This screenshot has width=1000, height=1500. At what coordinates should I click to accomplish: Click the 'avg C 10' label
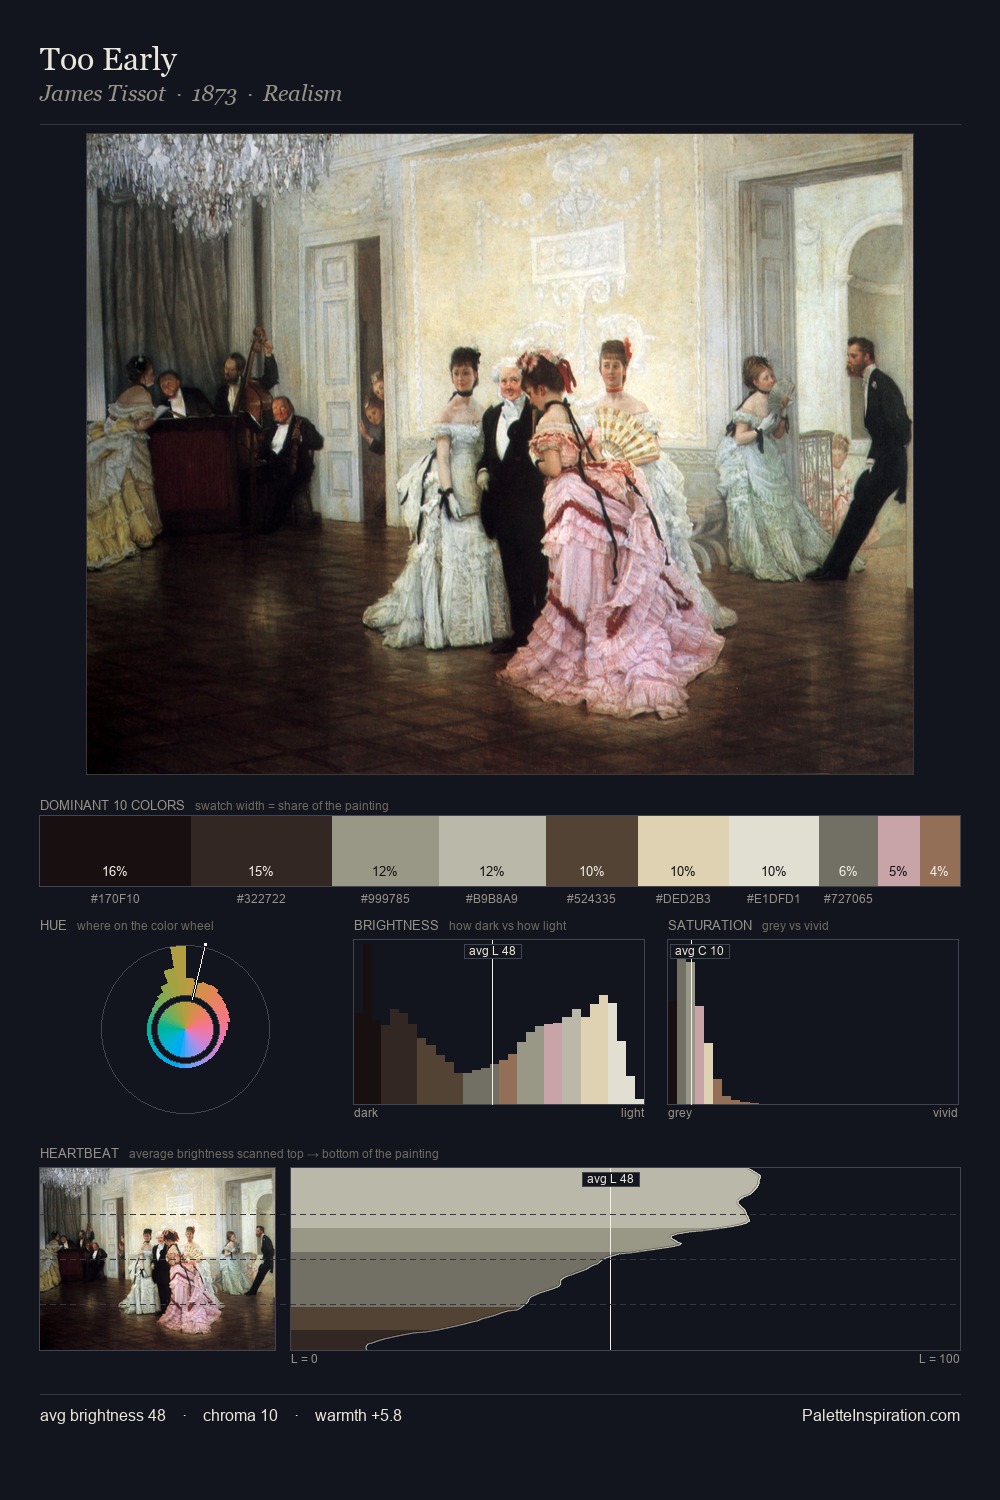coord(699,950)
